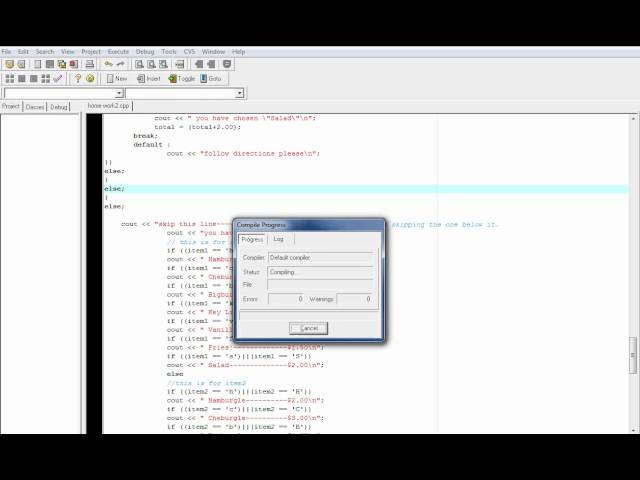Open the Window menu
Screen dimensions: 640x480
pos(213,52)
